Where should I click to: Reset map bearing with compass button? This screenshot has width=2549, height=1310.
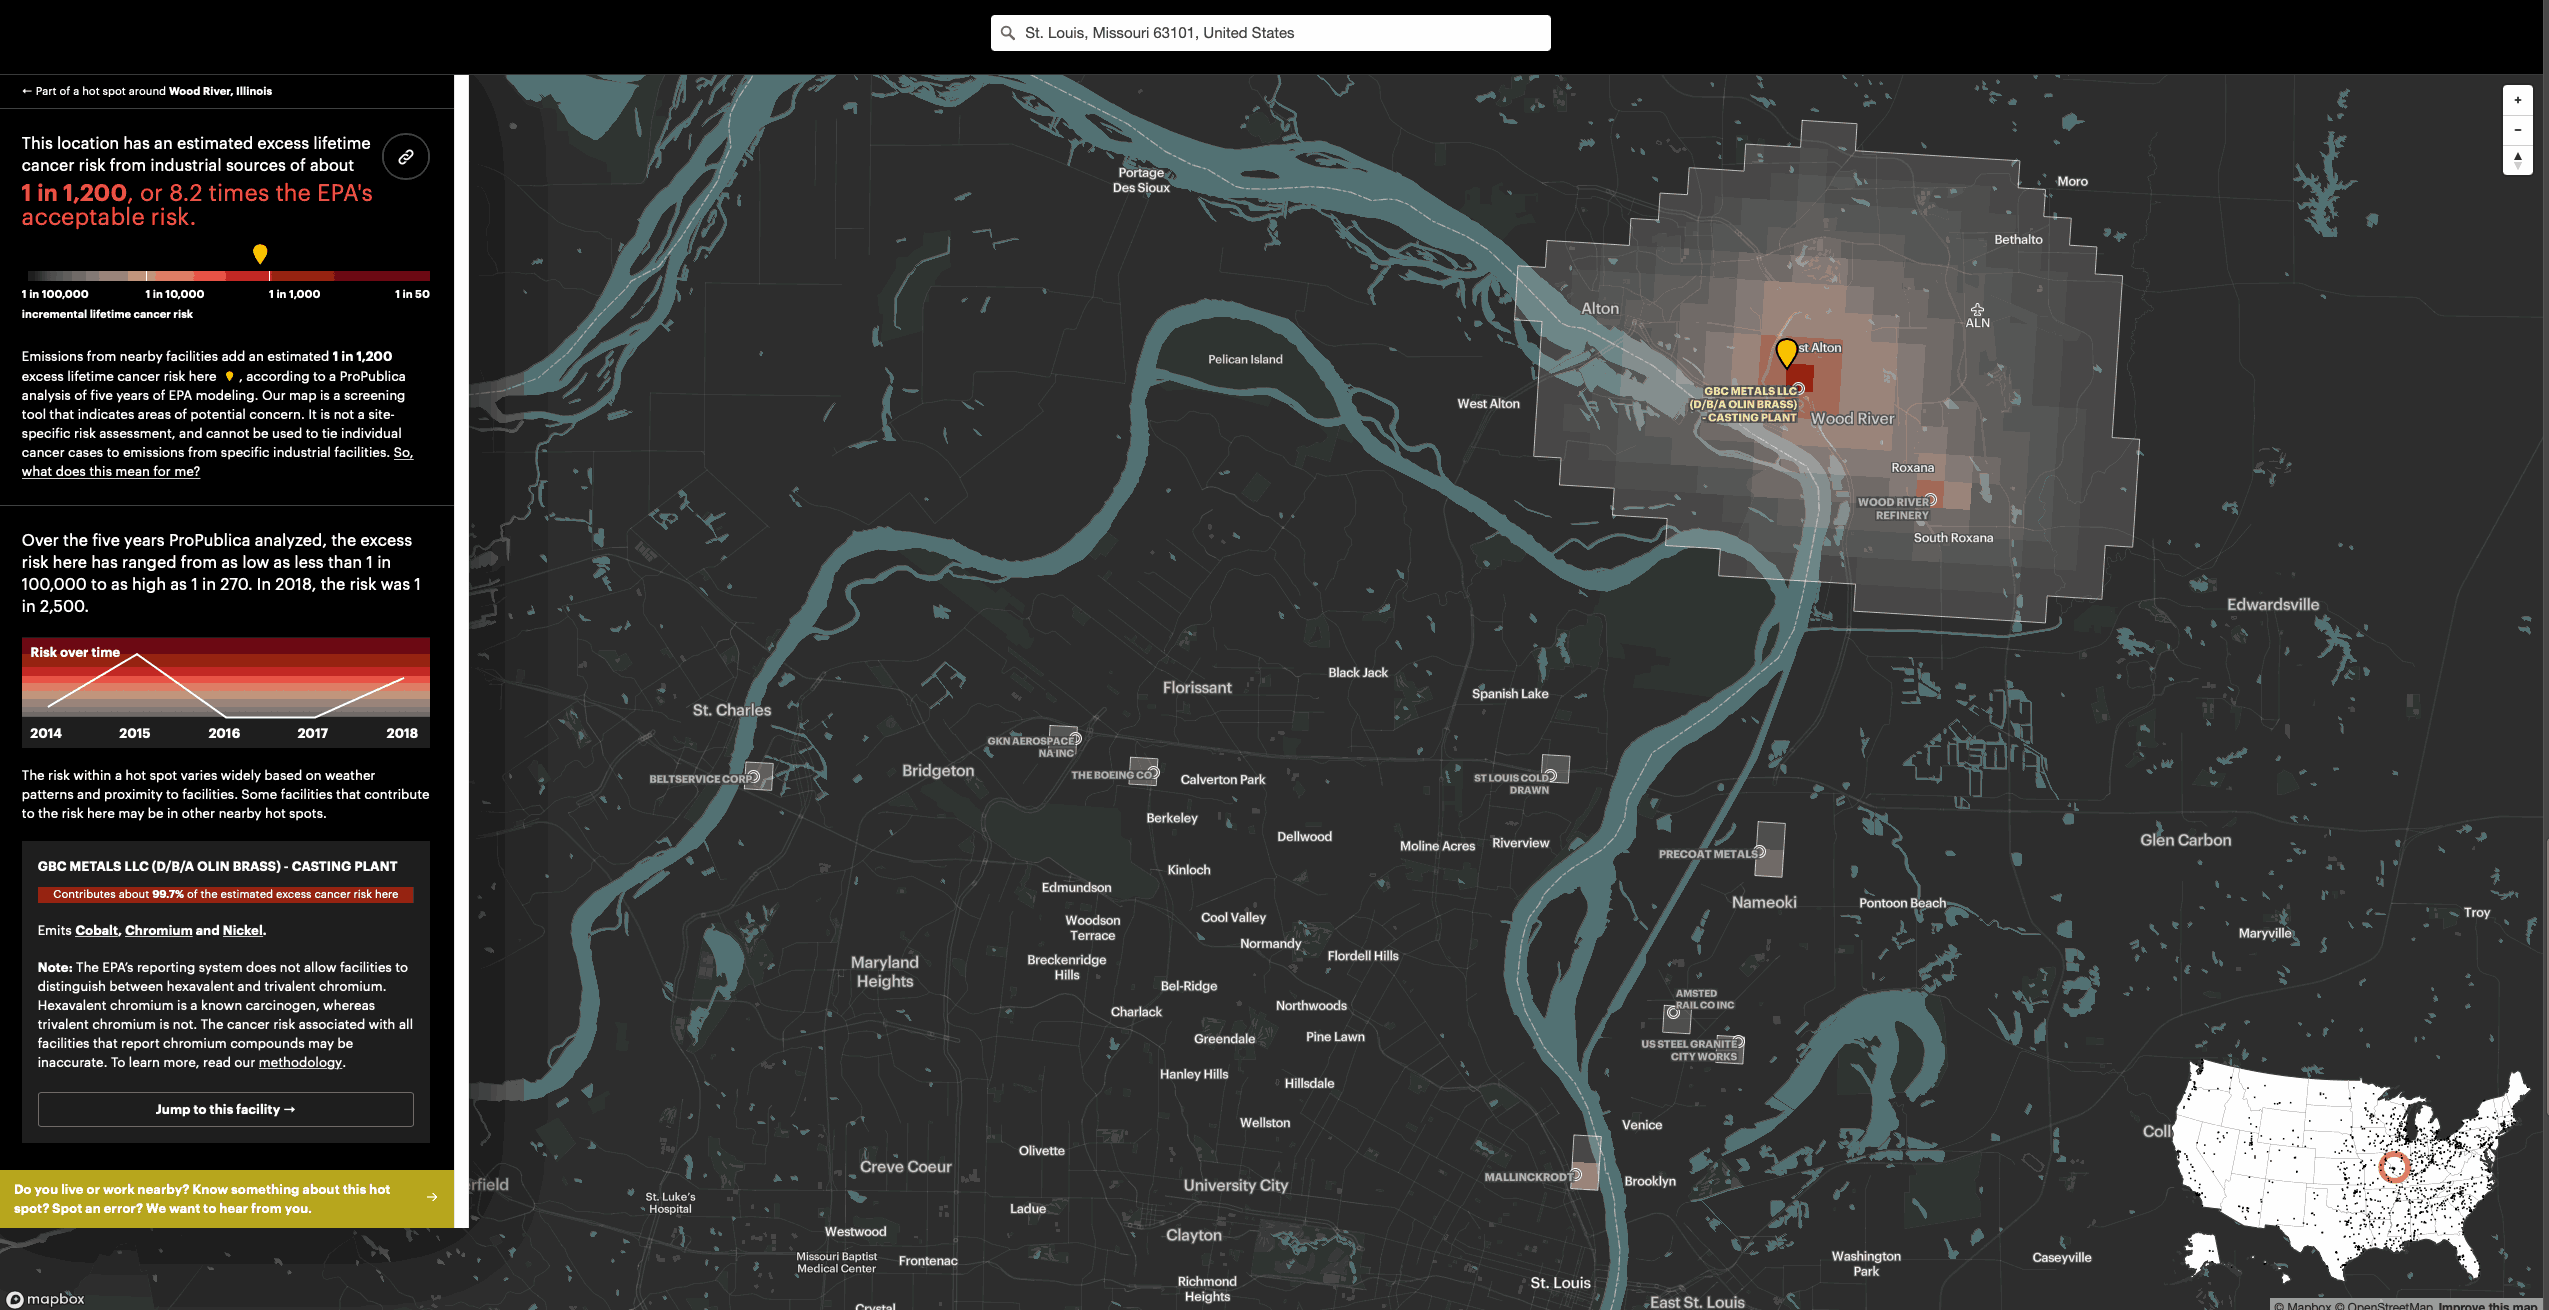pos(2517,159)
